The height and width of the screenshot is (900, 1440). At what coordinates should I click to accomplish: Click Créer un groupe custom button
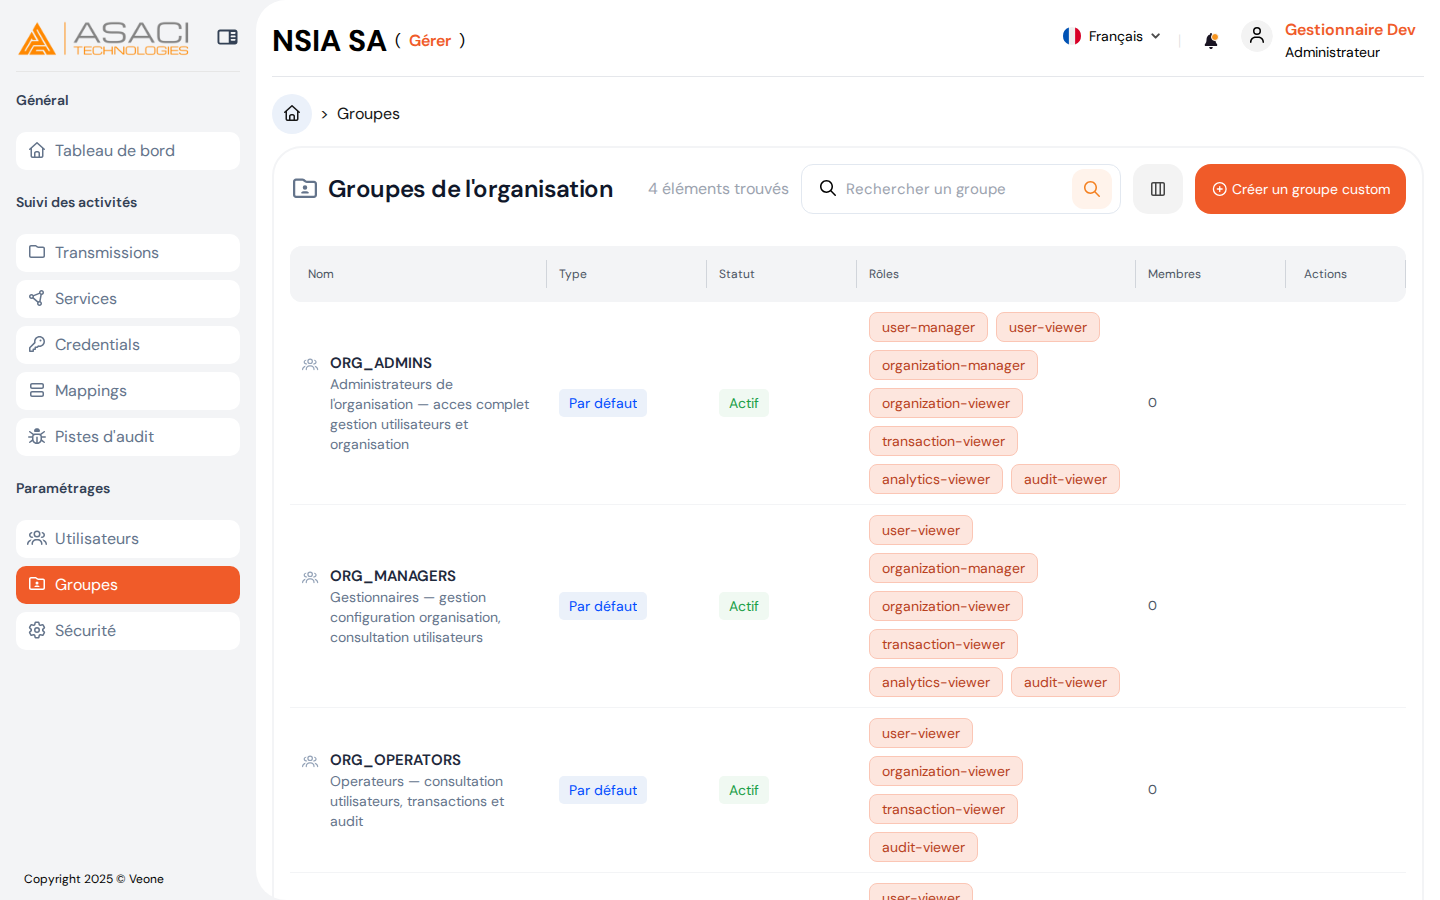pos(1300,189)
